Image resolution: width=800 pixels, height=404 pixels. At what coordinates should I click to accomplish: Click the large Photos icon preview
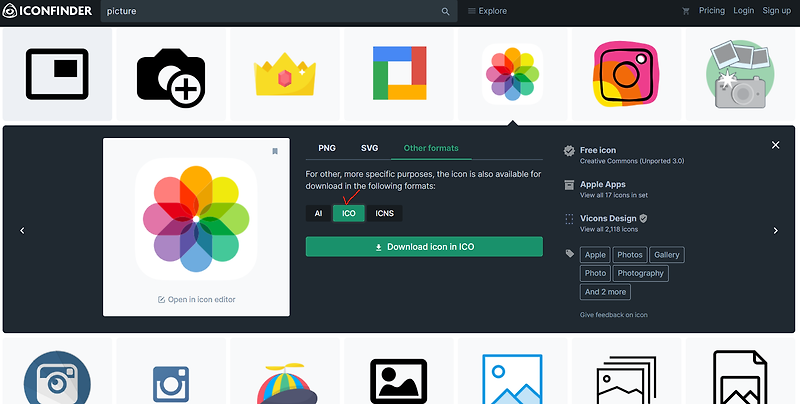coord(196,219)
